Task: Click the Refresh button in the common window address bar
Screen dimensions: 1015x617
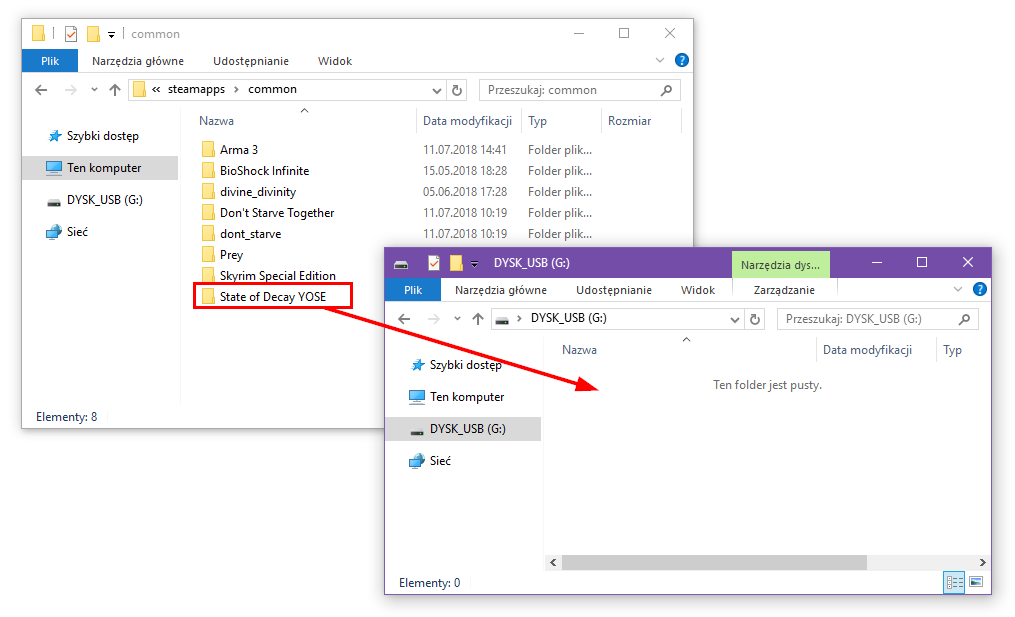Action: (458, 90)
